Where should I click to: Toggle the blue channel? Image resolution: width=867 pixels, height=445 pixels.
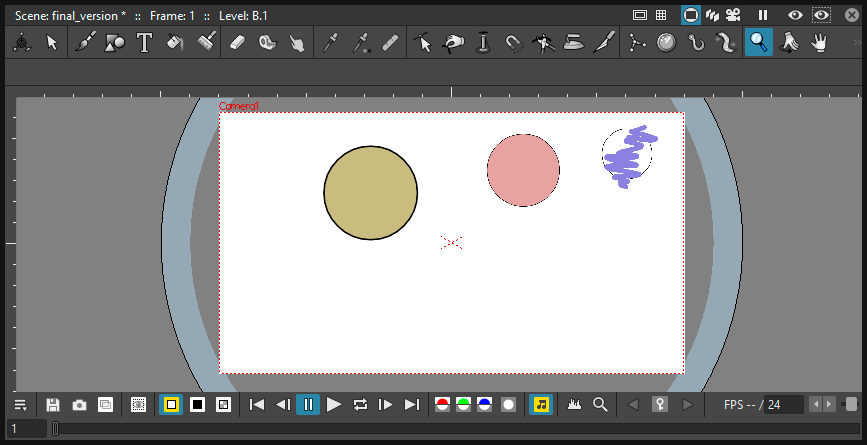[485, 405]
